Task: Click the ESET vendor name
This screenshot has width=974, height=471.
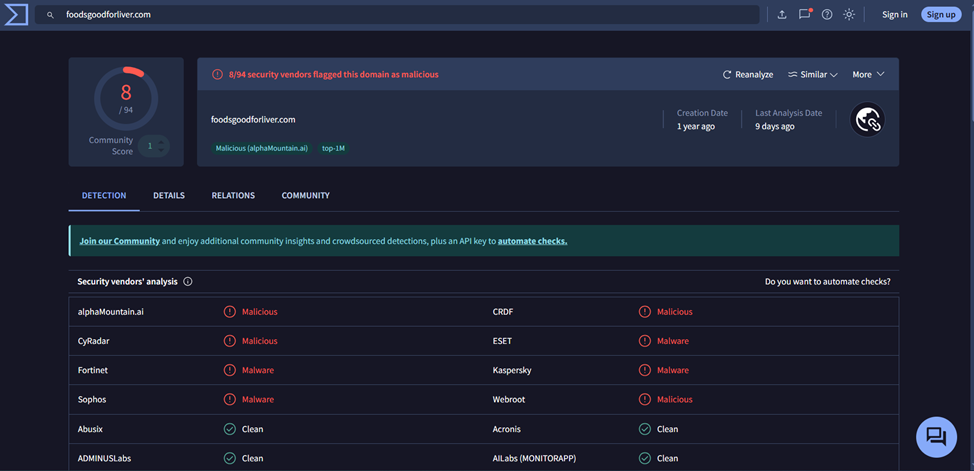Action: click(x=503, y=341)
